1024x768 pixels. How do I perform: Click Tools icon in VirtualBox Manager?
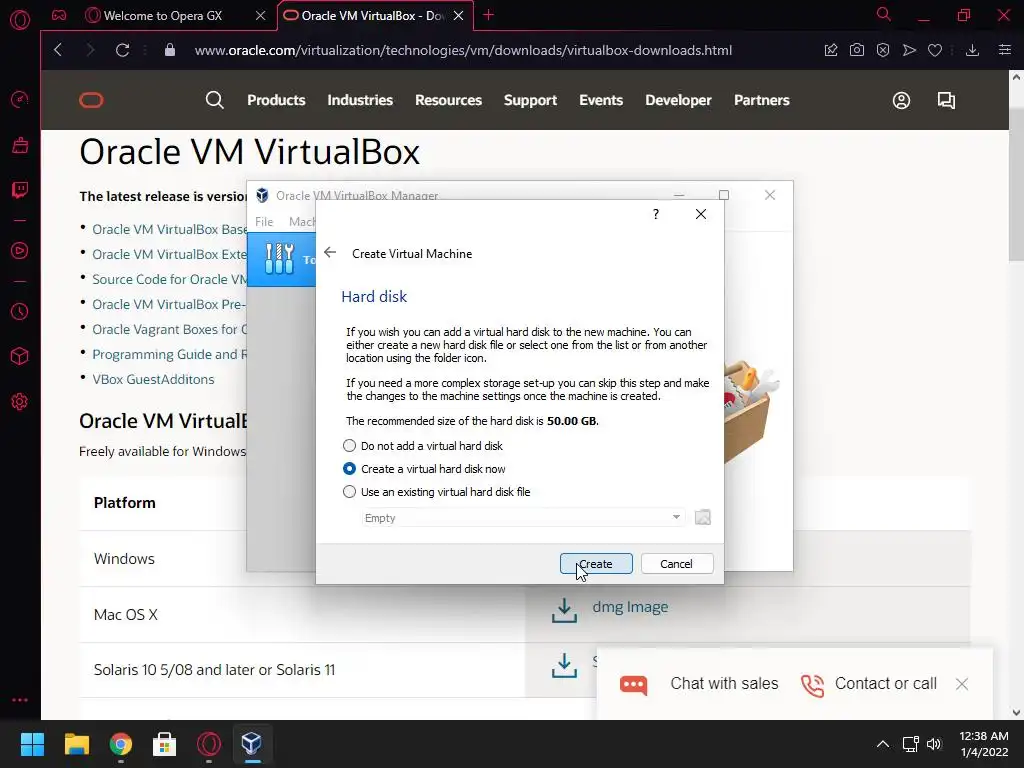(x=280, y=259)
